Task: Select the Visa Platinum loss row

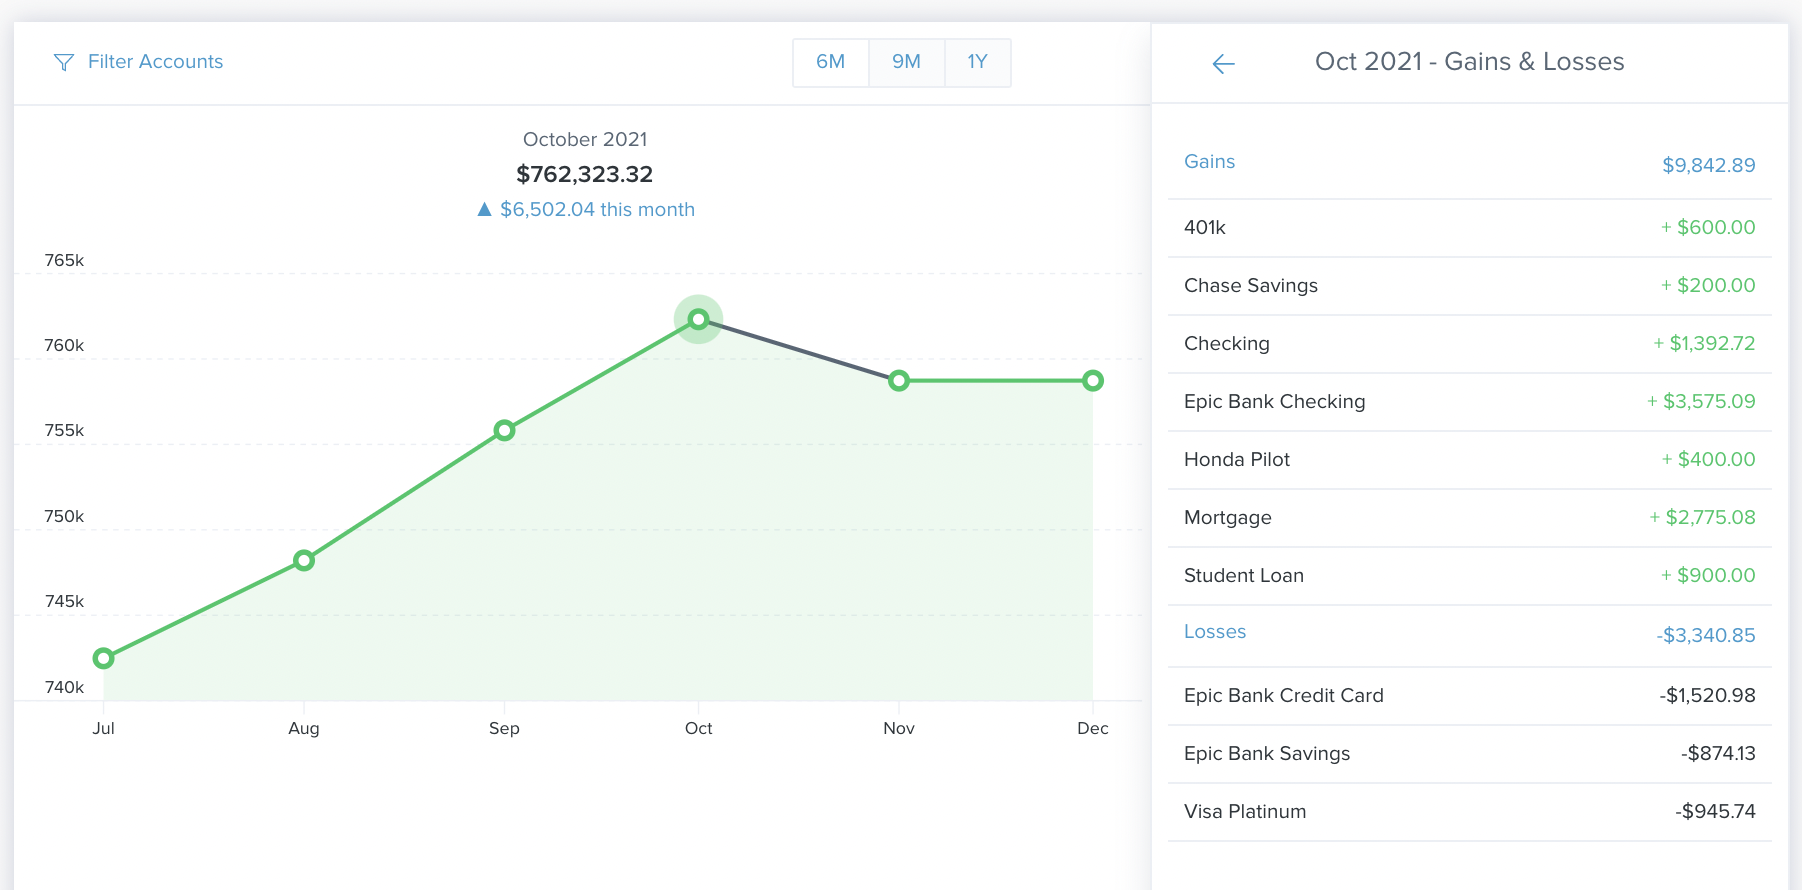Action: point(1468,812)
